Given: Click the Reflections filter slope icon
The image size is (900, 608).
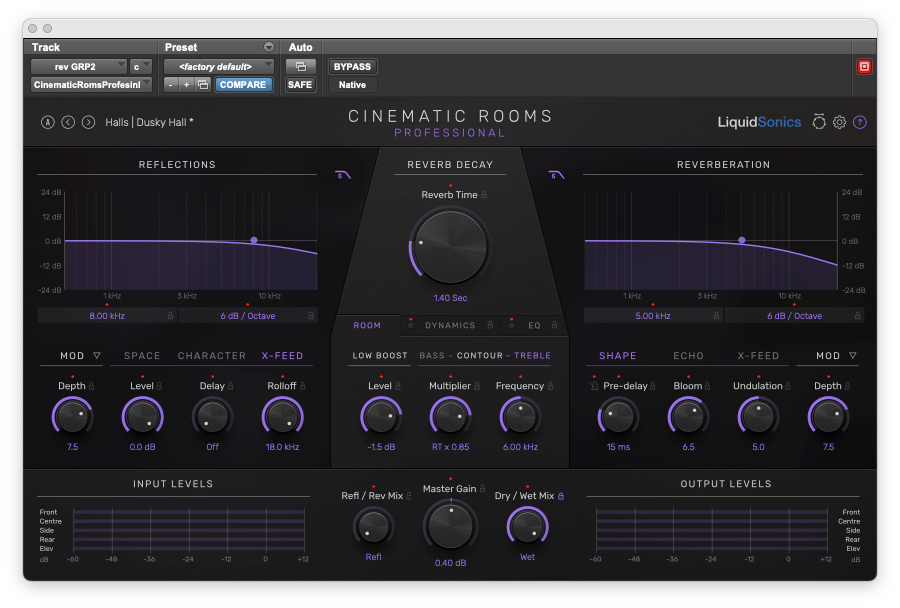Looking at the screenshot, I should (343, 175).
